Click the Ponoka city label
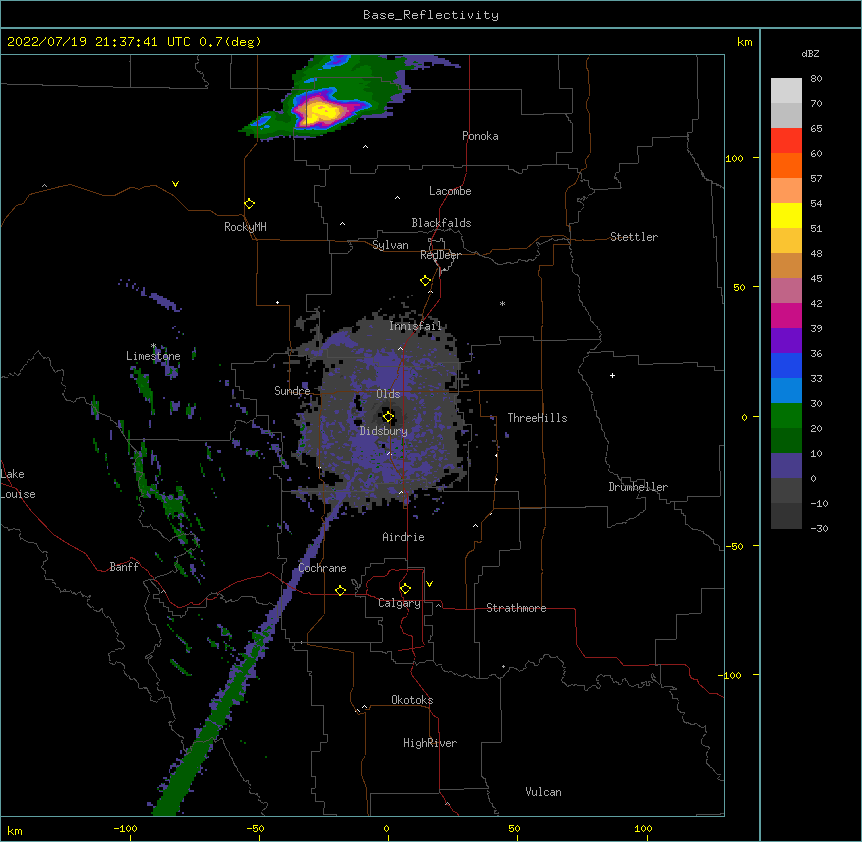This screenshot has height=842, width=862. click(x=480, y=136)
